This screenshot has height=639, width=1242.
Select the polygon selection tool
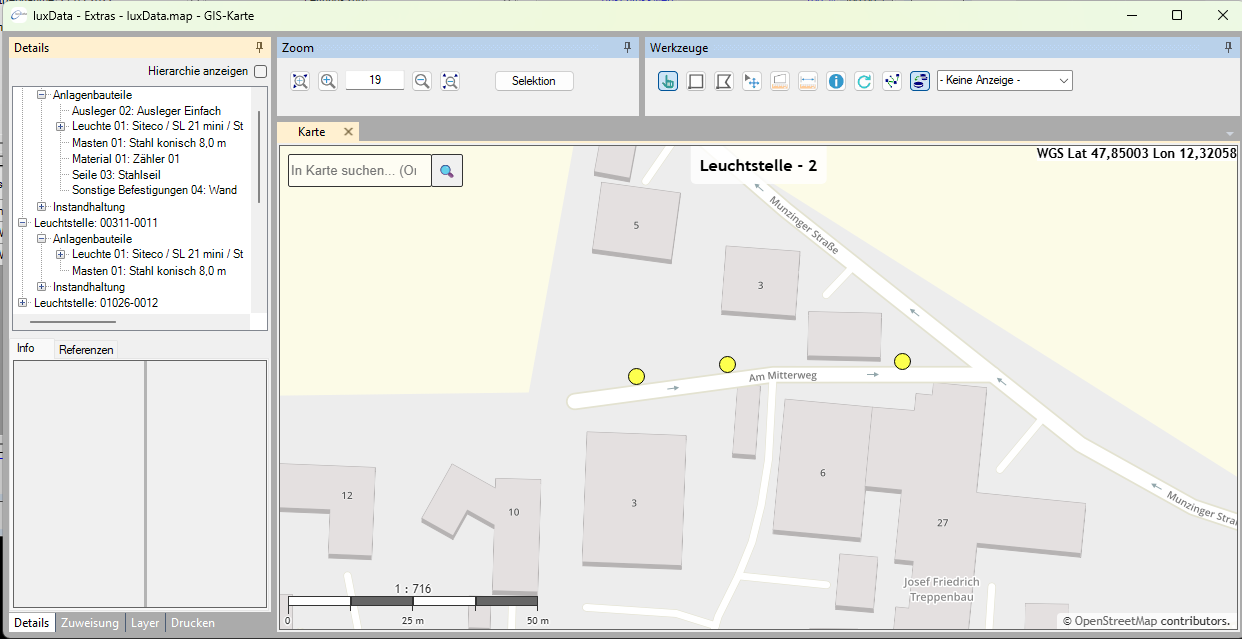[724, 81]
